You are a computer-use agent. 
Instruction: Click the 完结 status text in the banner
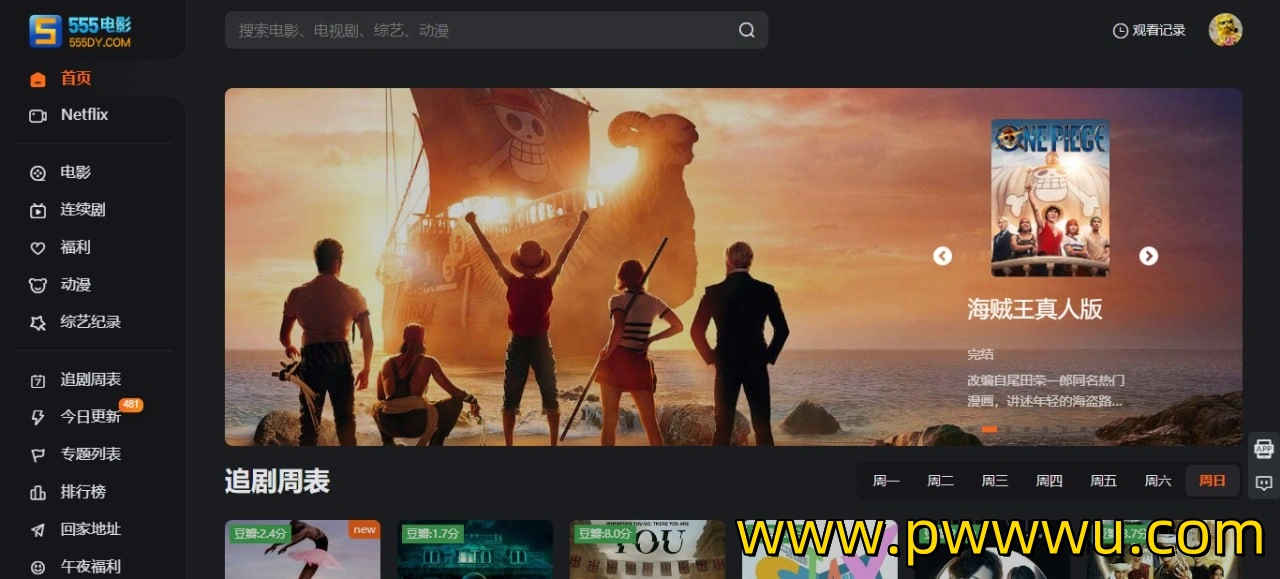[x=980, y=354]
